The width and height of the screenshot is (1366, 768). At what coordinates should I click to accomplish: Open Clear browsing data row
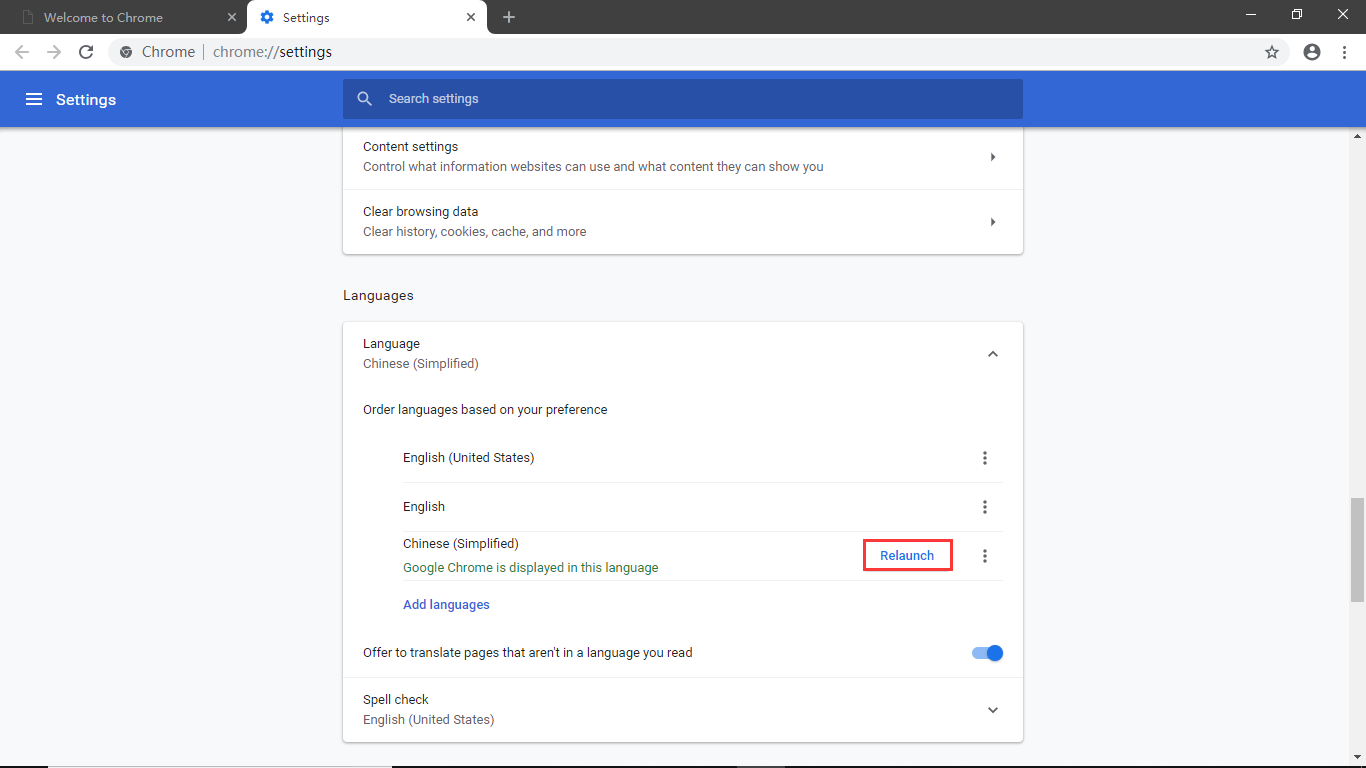(x=682, y=222)
